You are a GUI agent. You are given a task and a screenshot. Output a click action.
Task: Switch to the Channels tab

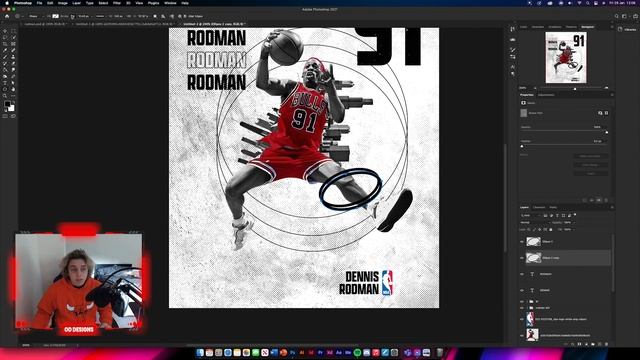point(539,207)
